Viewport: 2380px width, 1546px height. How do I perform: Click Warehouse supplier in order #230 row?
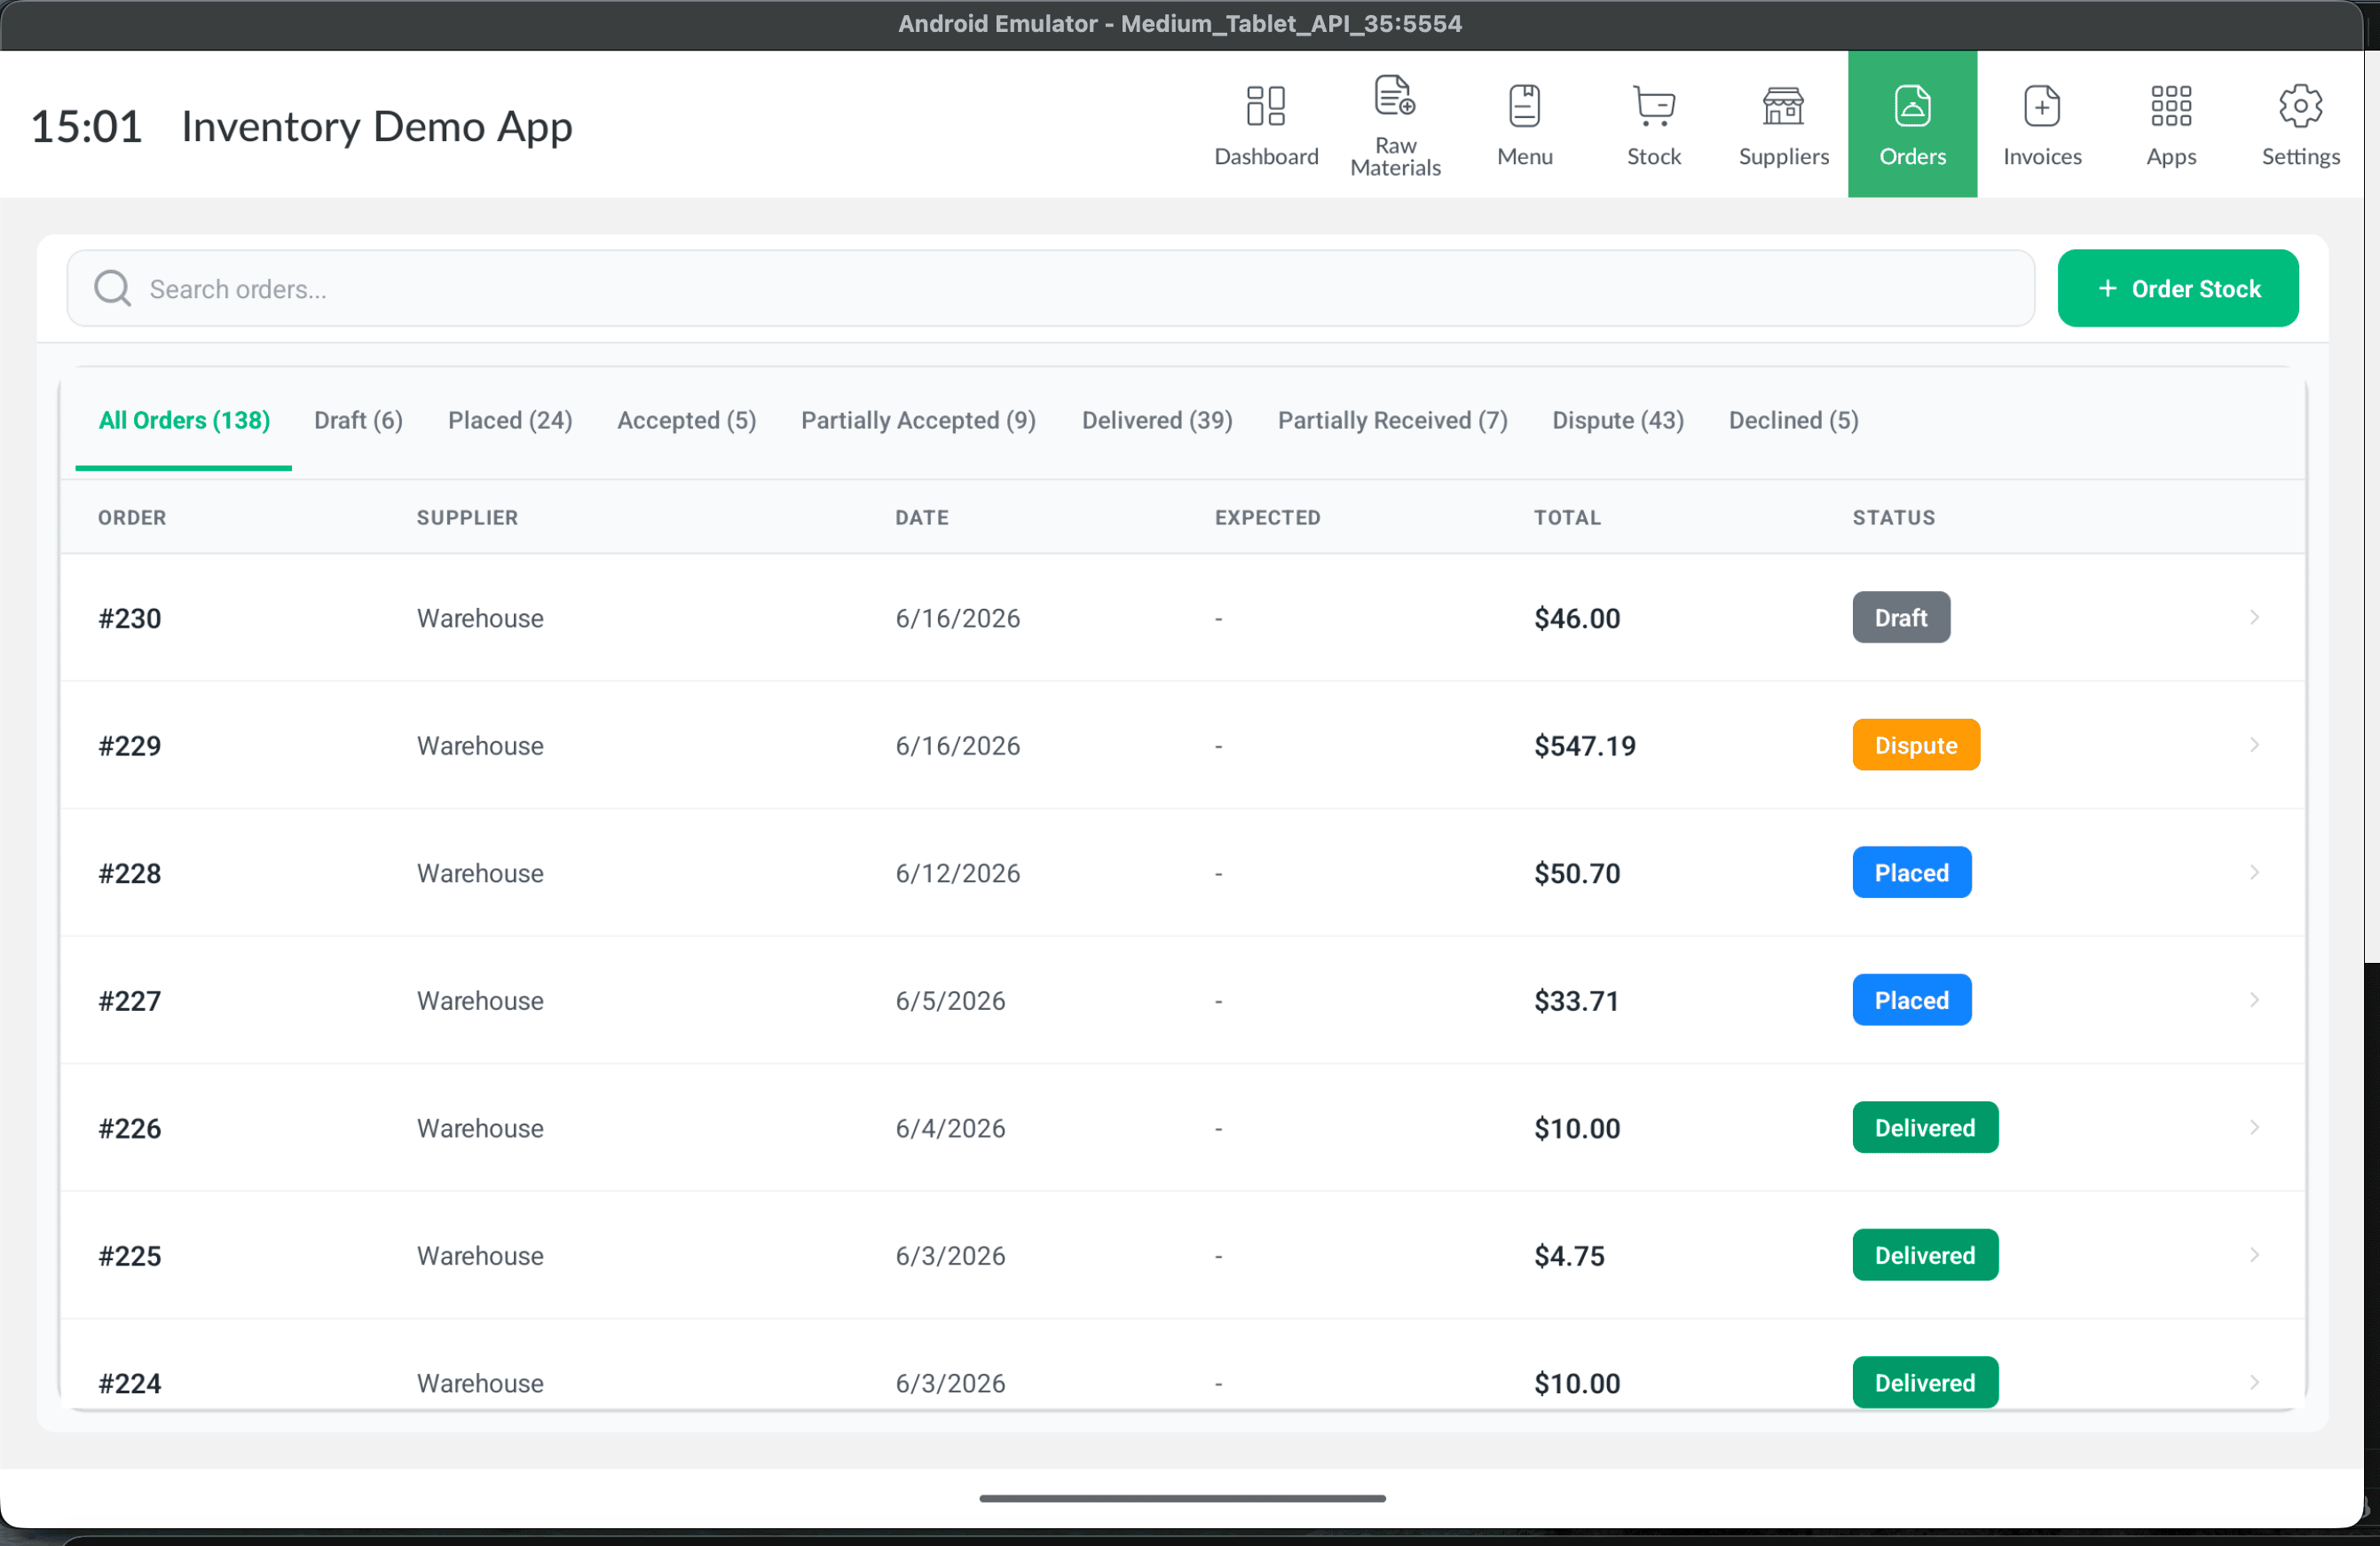click(x=480, y=618)
